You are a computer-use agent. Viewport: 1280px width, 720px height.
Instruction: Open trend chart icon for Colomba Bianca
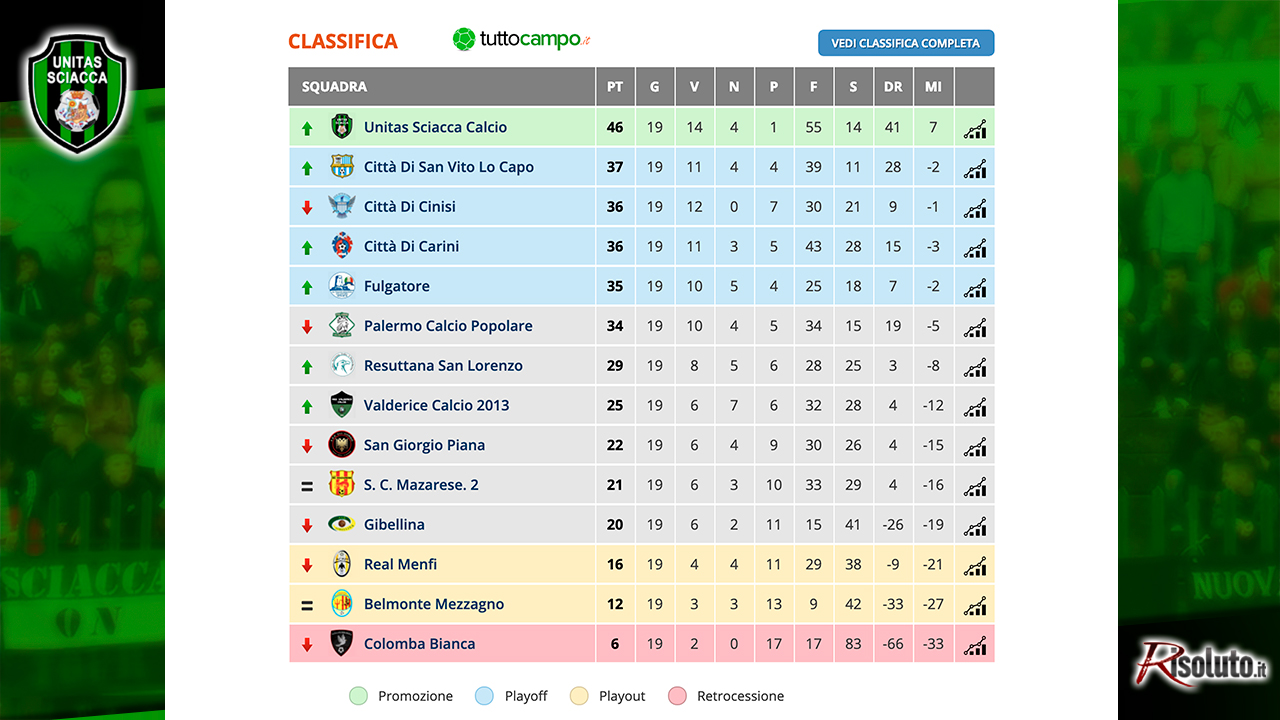click(x=975, y=645)
